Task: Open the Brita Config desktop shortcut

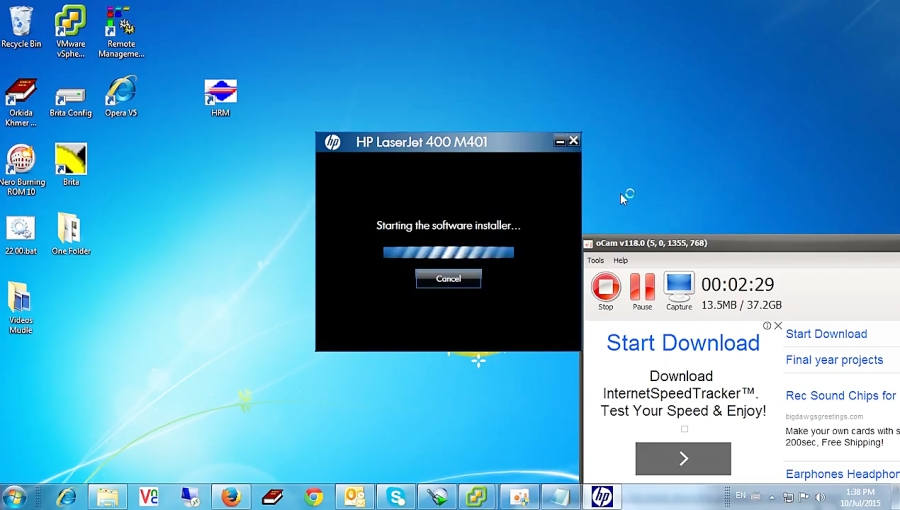Action: tap(71, 100)
